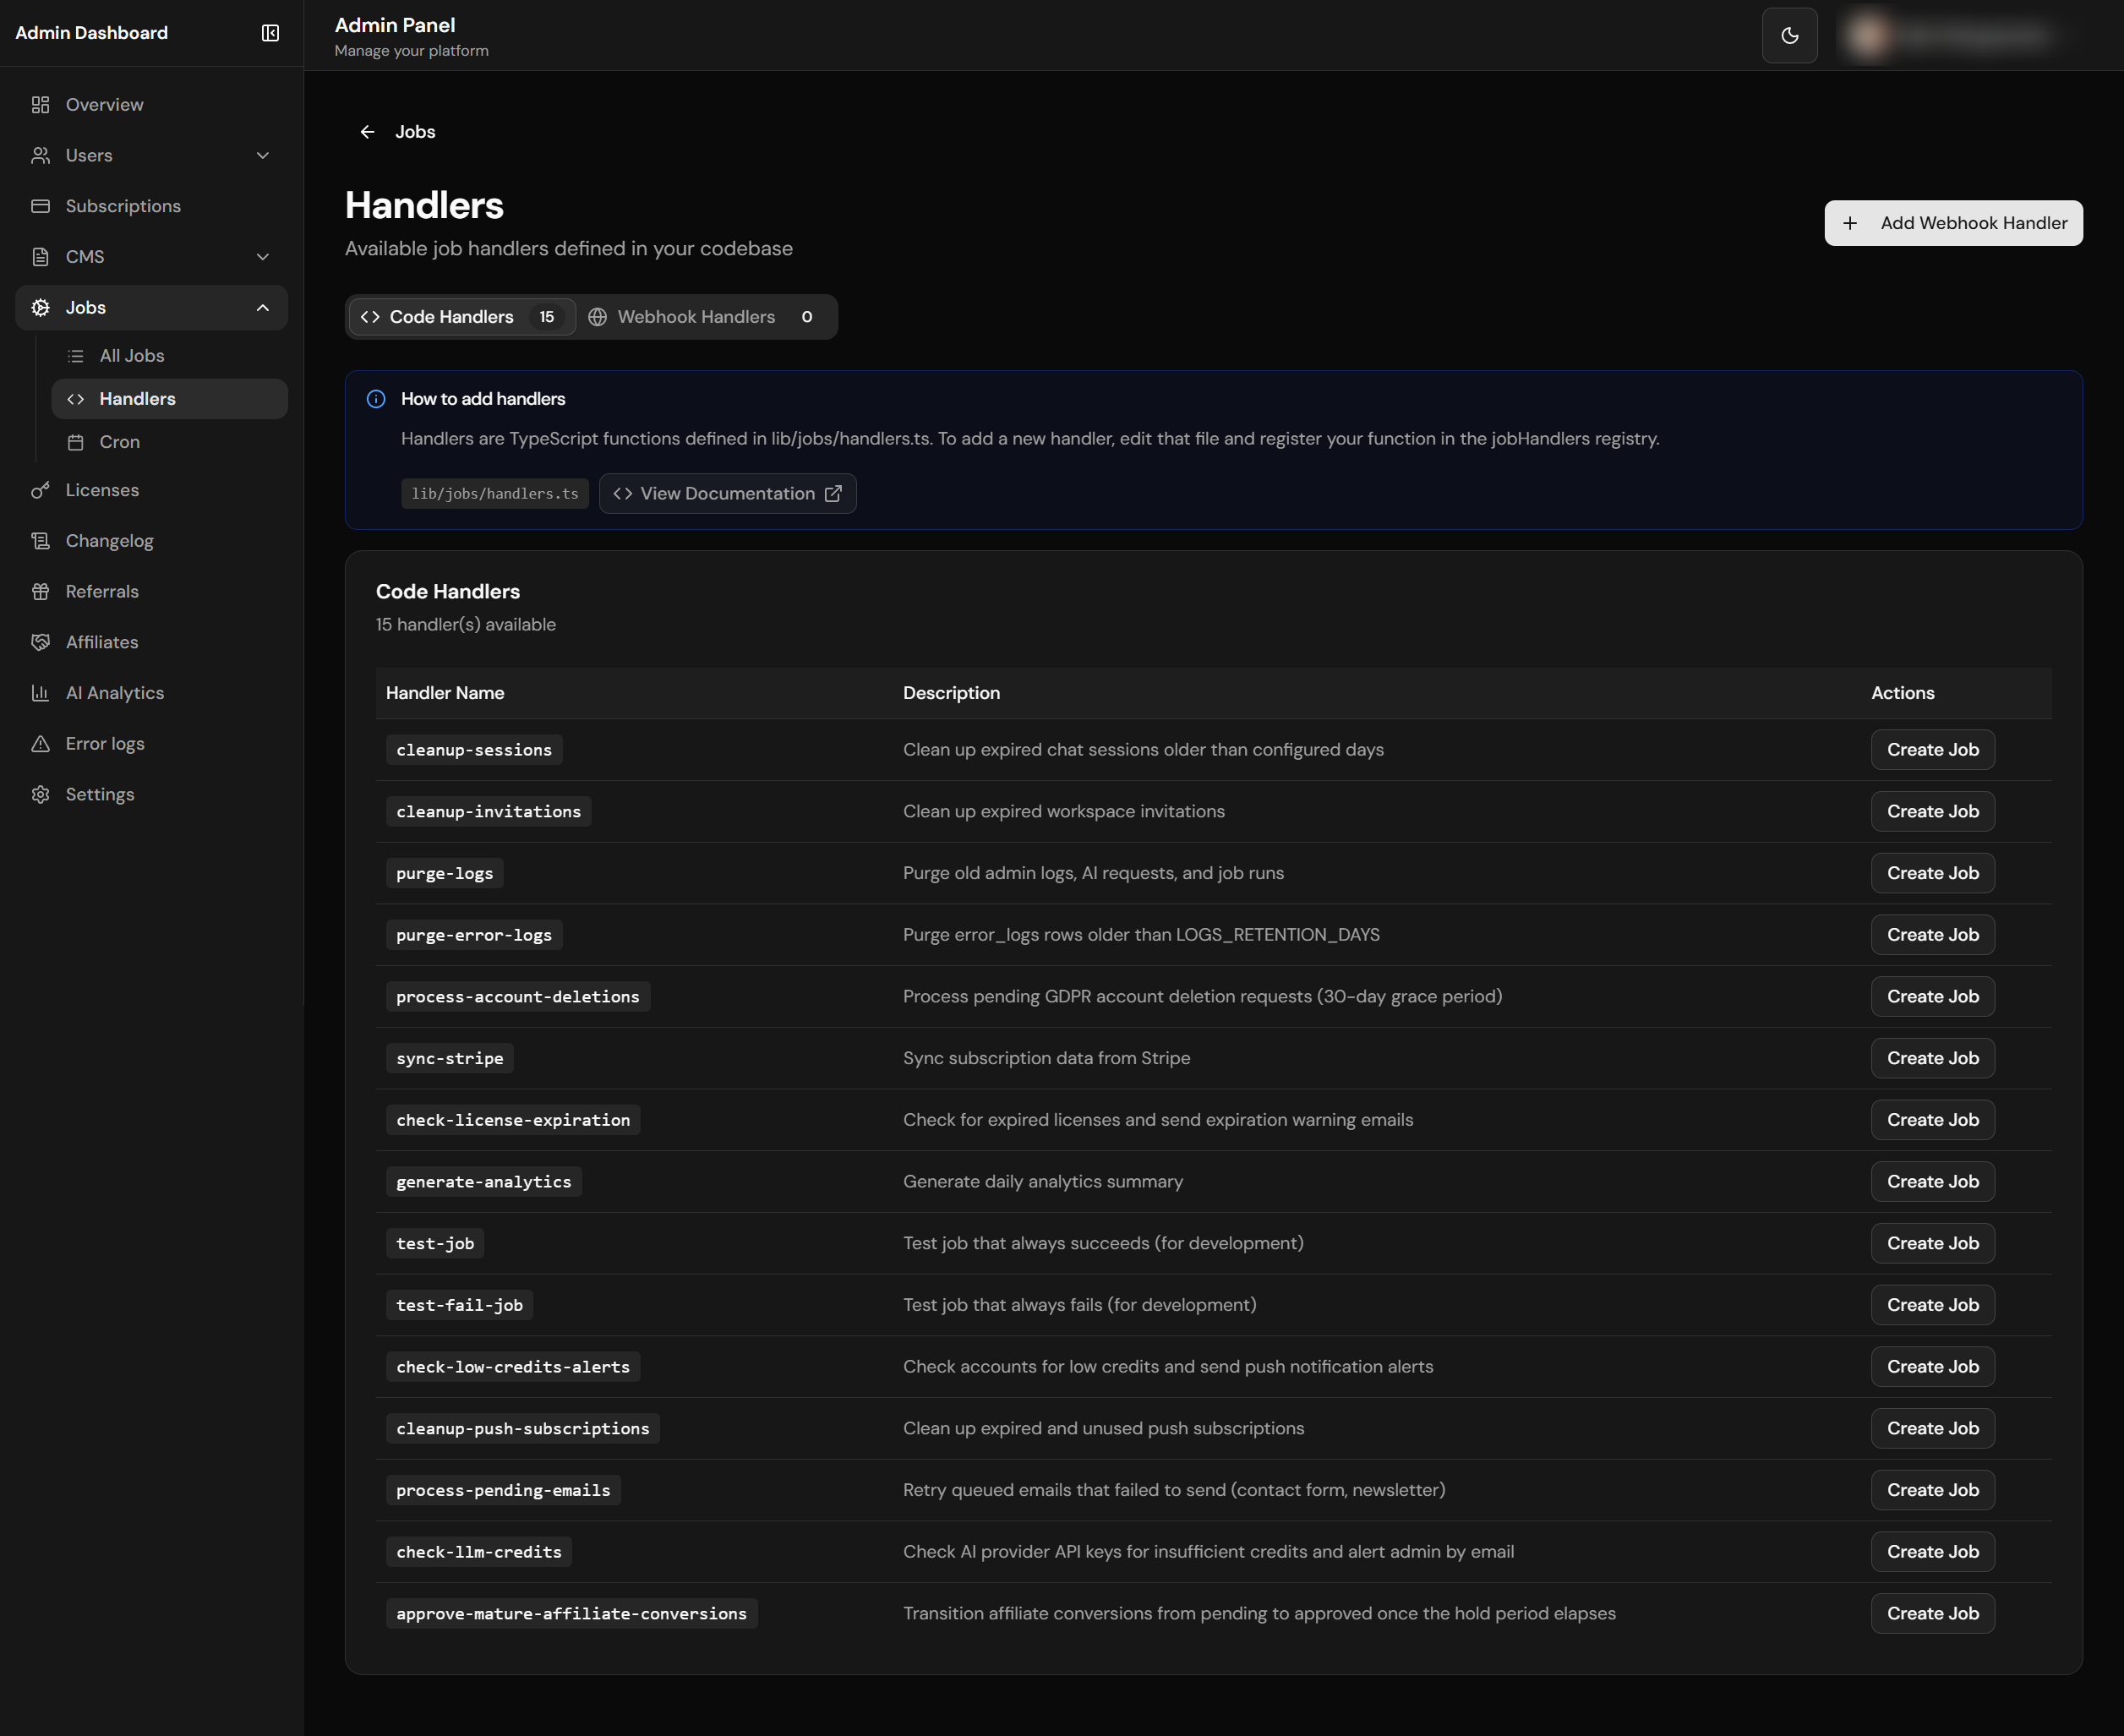Toggle dark mode moon icon

[x=1789, y=36]
